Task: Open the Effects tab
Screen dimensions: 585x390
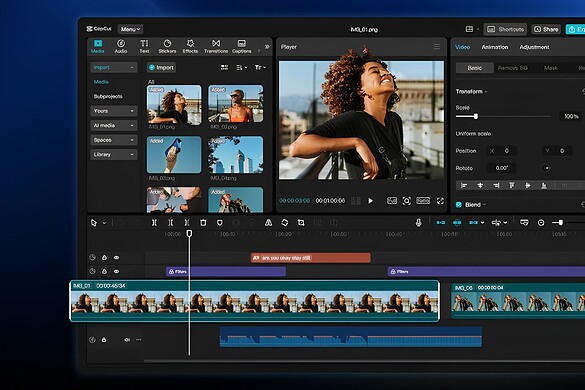Action: (x=190, y=47)
